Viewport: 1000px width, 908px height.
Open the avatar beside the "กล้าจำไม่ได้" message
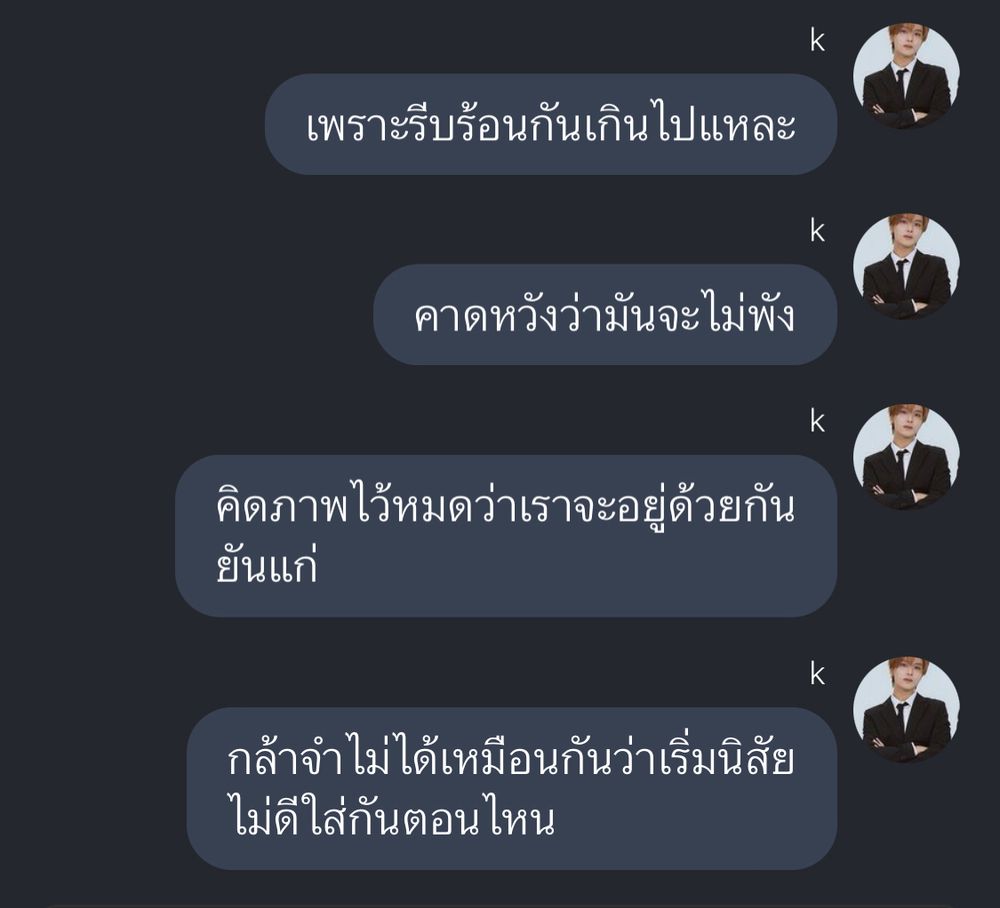pos(906,710)
